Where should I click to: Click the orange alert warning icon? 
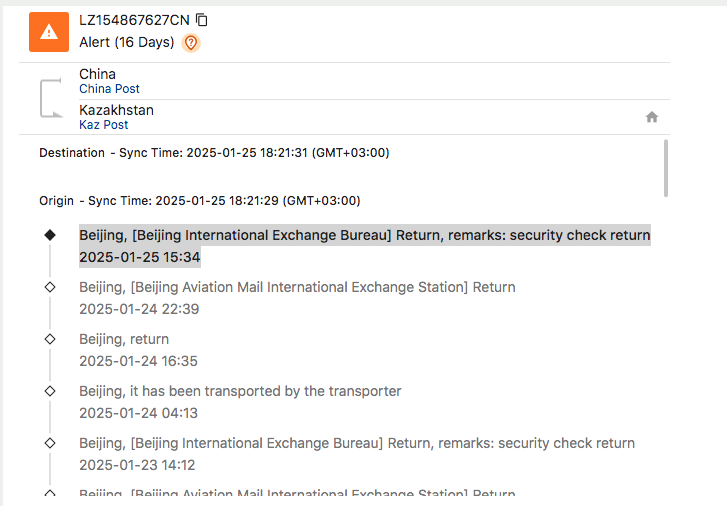pyautogui.click(x=49, y=32)
